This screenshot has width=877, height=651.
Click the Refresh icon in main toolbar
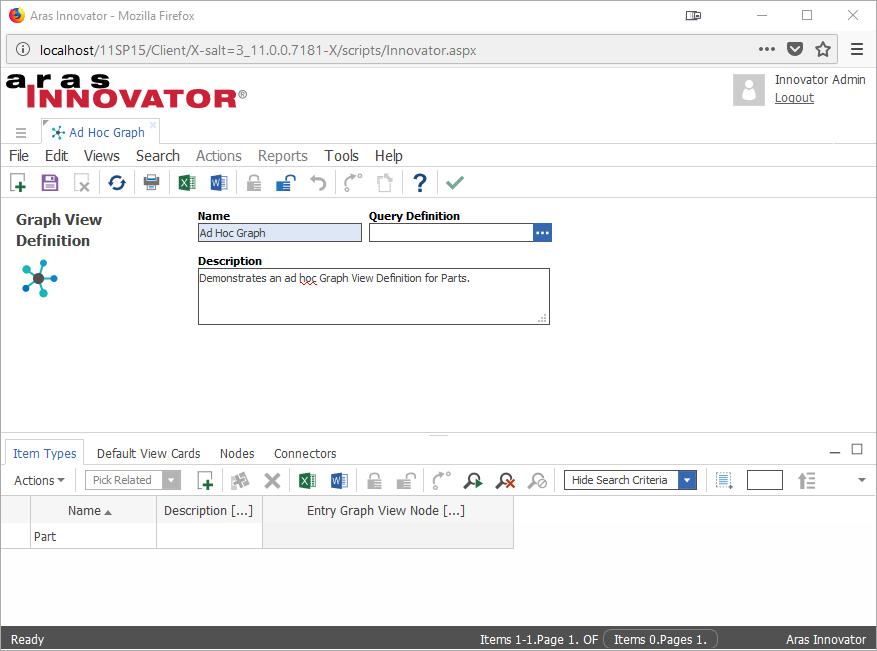coord(117,182)
